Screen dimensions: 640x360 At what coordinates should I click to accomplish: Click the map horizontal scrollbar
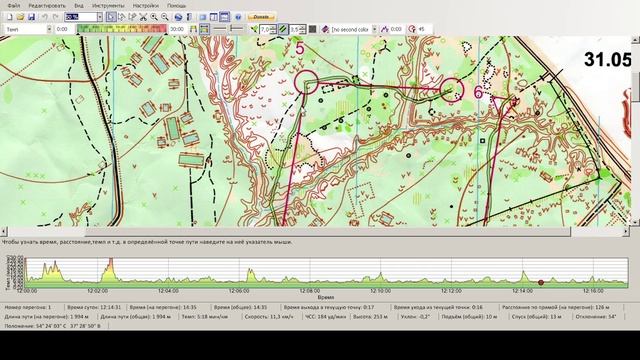click(x=328, y=232)
